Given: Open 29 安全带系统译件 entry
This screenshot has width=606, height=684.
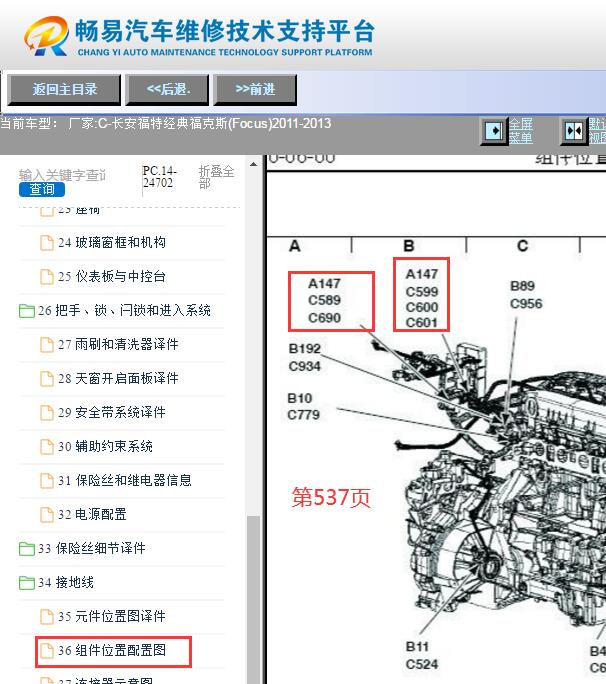Looking at the screenshot, I should (112, 413).
